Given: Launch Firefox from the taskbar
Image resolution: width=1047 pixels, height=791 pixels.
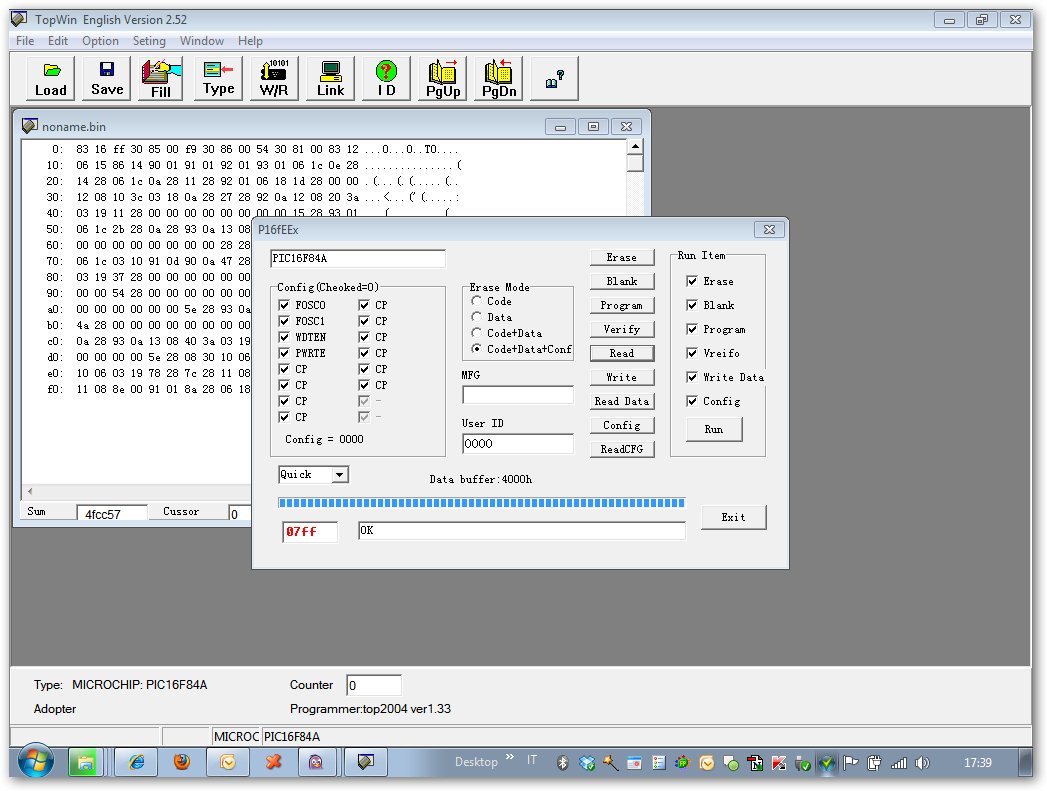Looking at the screenshot, I should pos(182,762).
